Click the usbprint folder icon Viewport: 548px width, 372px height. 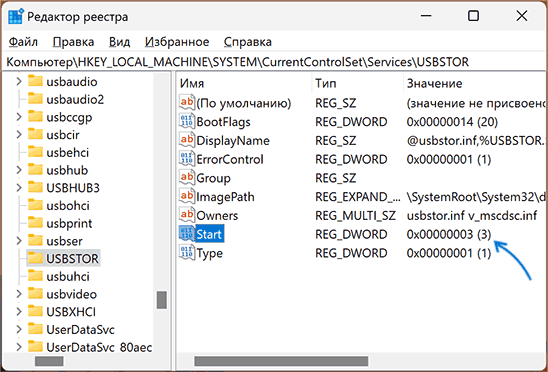[x=35, y=223]
